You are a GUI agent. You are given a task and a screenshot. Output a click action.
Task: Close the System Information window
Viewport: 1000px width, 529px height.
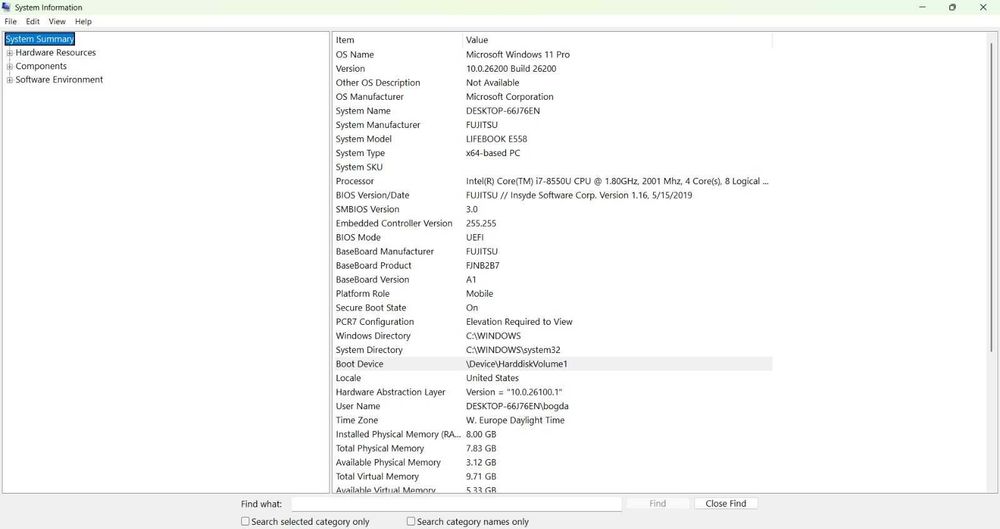(x=983, y=7)
